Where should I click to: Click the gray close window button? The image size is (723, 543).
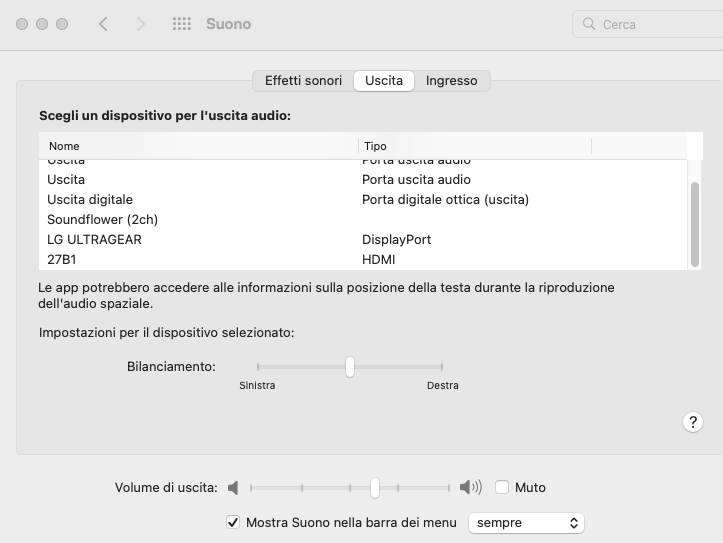pyautogui.click(x=22, y=24)
